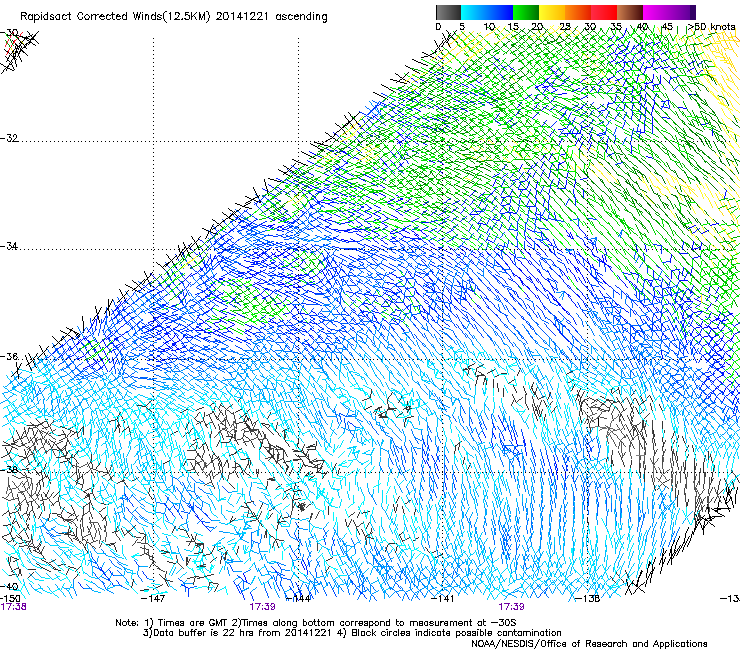Screen dimensions: 740x650
Task: Click the '-138' longitude axis label
Action: pyautogui.click(x=588, y=599)
